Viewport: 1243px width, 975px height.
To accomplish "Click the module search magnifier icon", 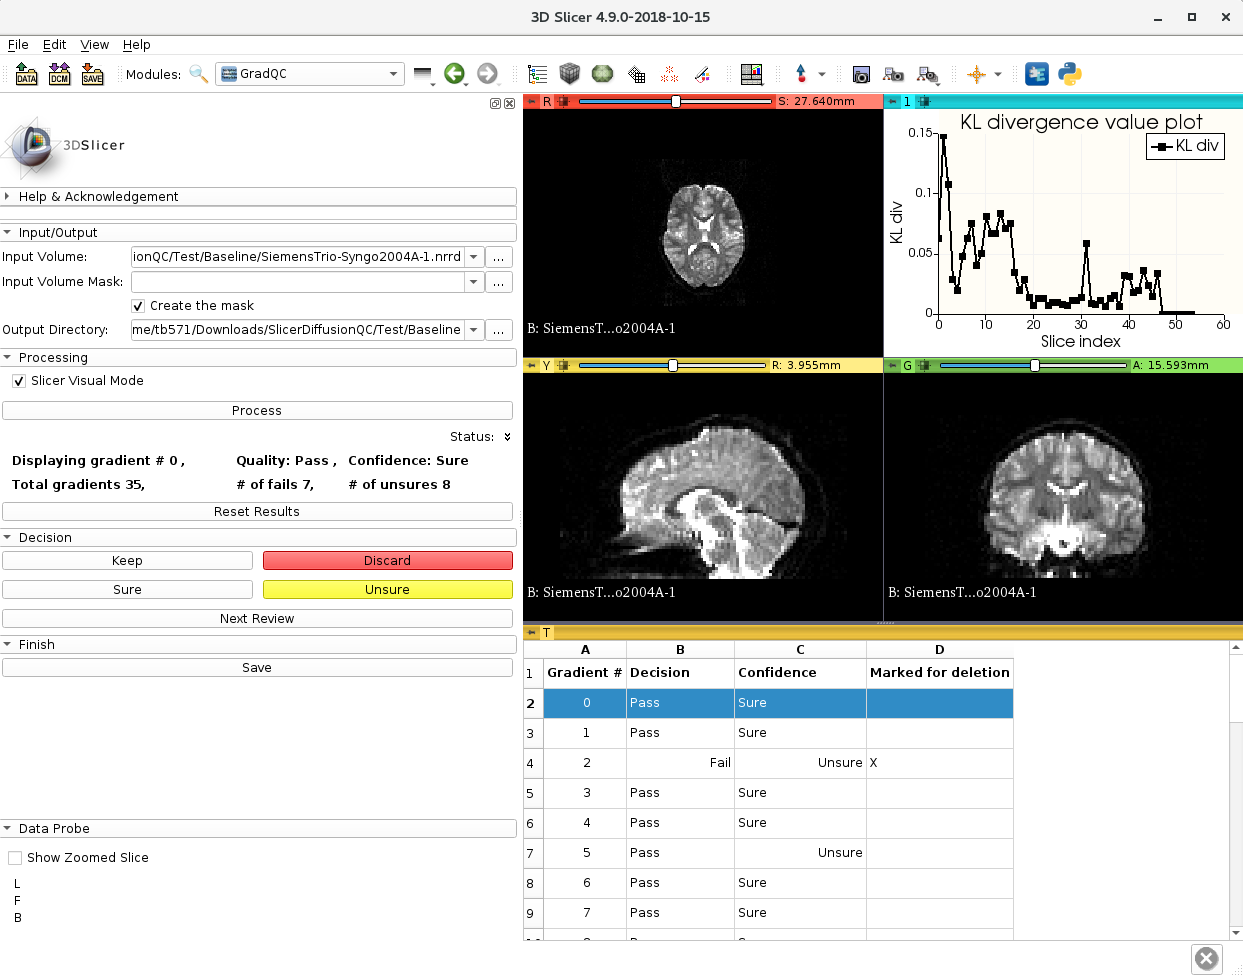I will coord(198,74).
